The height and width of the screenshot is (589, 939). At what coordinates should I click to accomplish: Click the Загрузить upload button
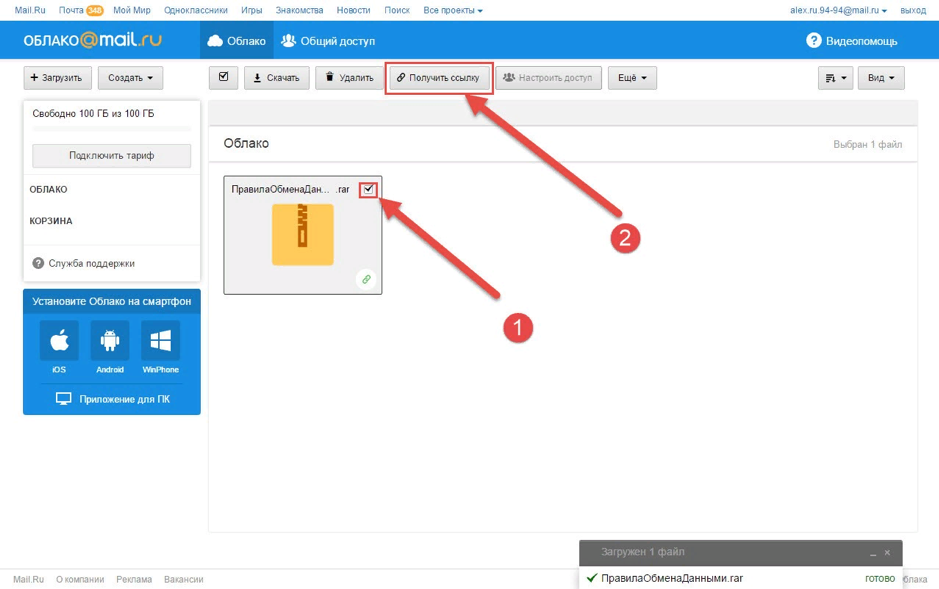click(57, 78)
